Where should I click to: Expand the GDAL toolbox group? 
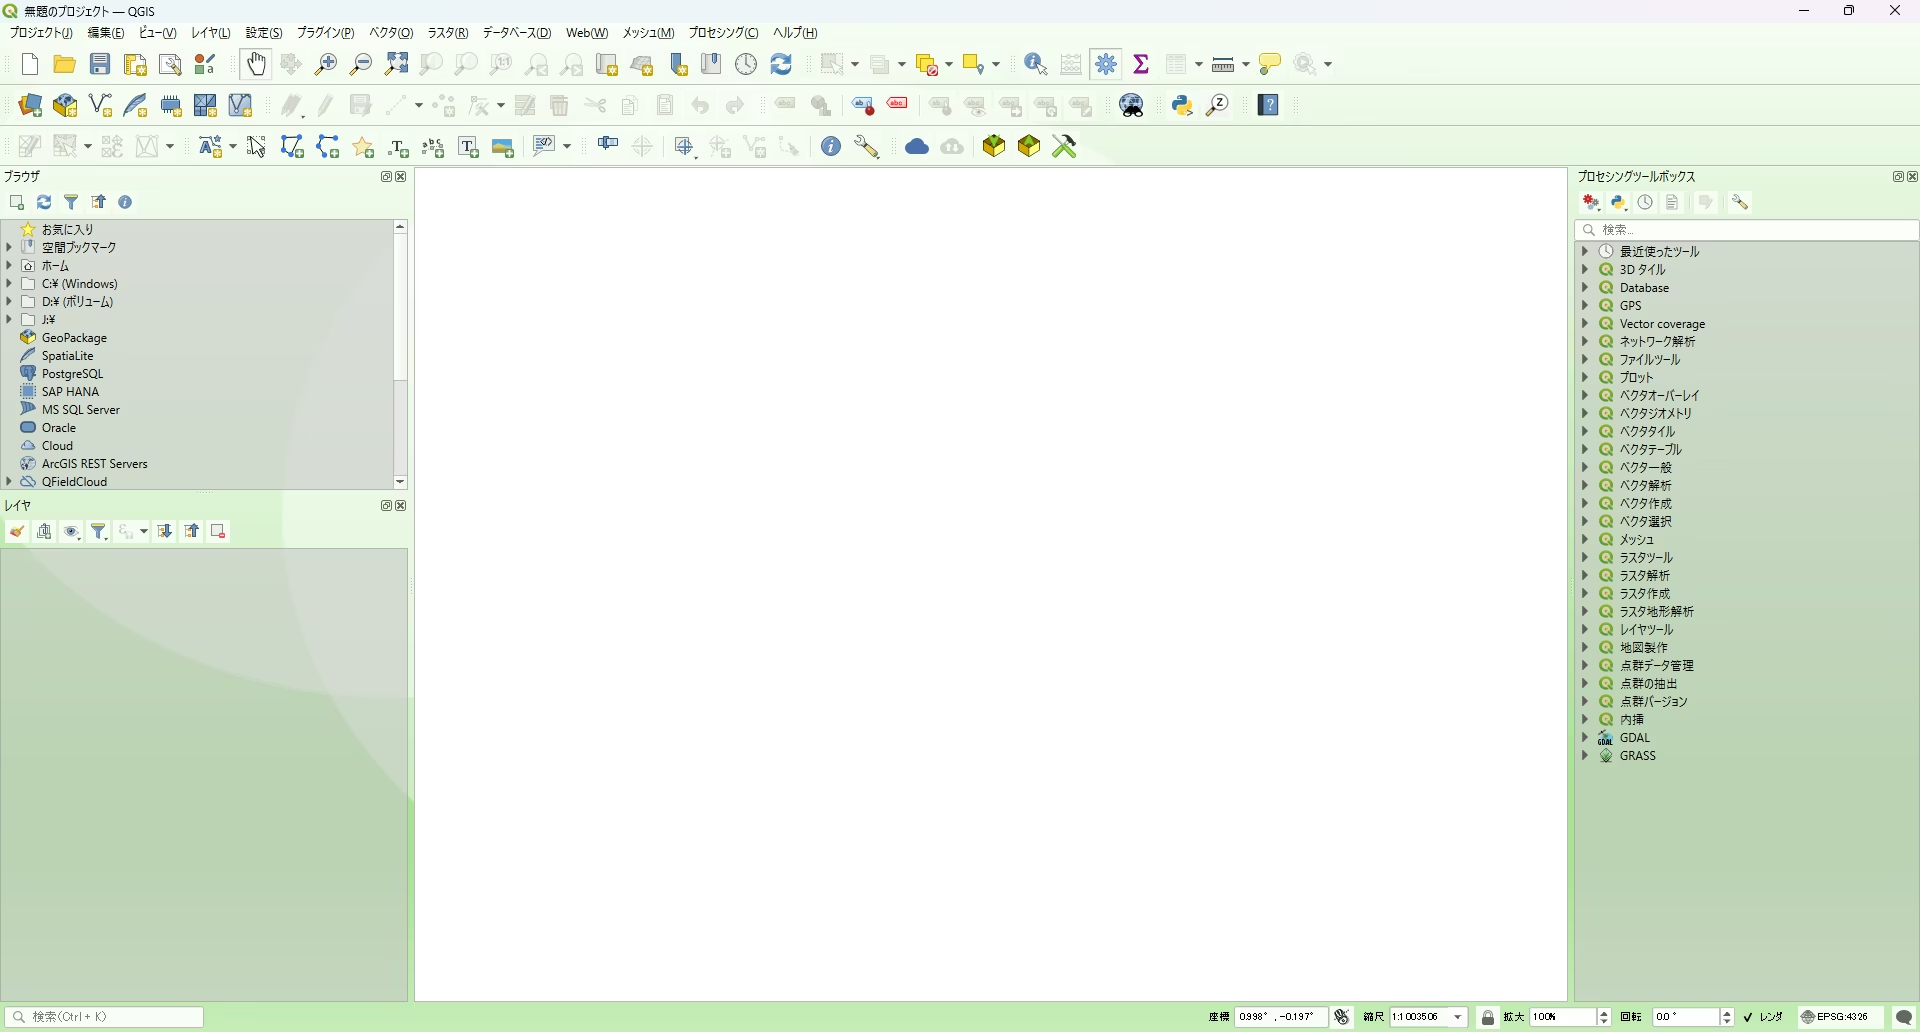(1585, 738)
